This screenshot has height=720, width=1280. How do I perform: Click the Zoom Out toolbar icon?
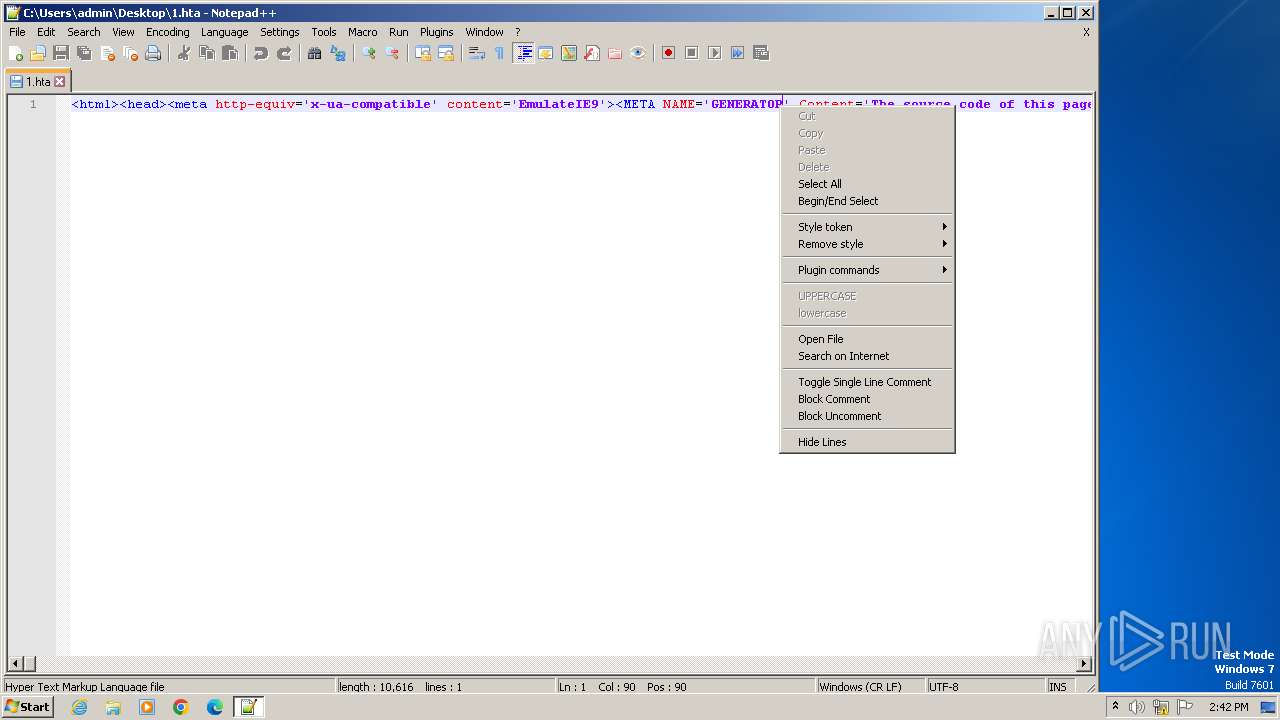[392, 53]
